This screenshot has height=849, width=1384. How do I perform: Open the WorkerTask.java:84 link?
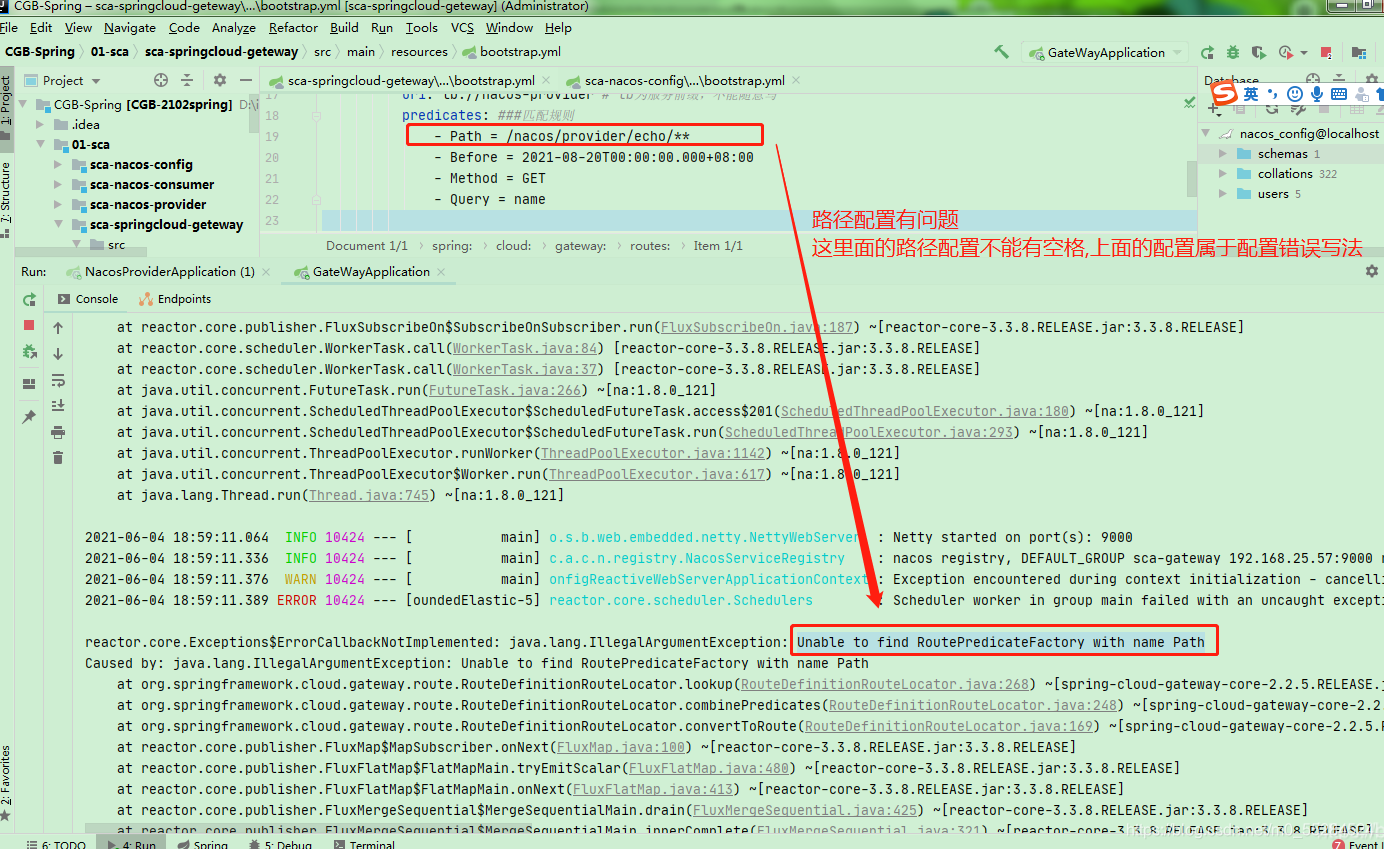tap(524, 348)
